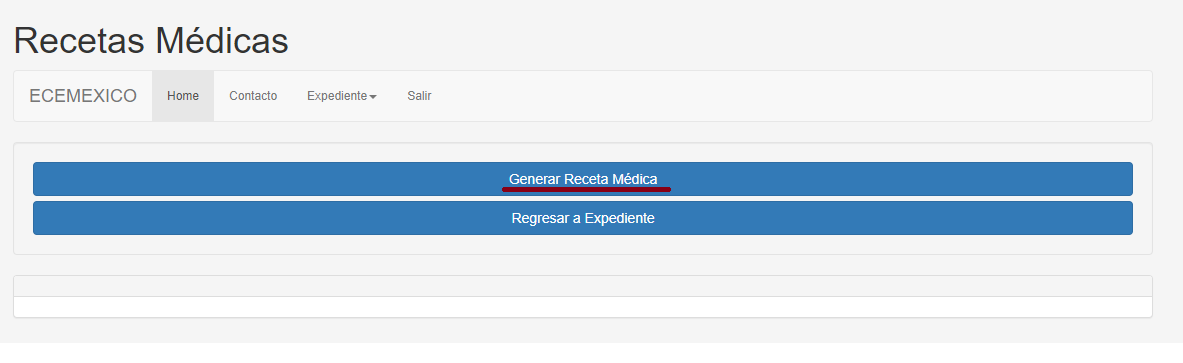Click the white blank area below the page
1183x363 pixels.
coord(592,353)
